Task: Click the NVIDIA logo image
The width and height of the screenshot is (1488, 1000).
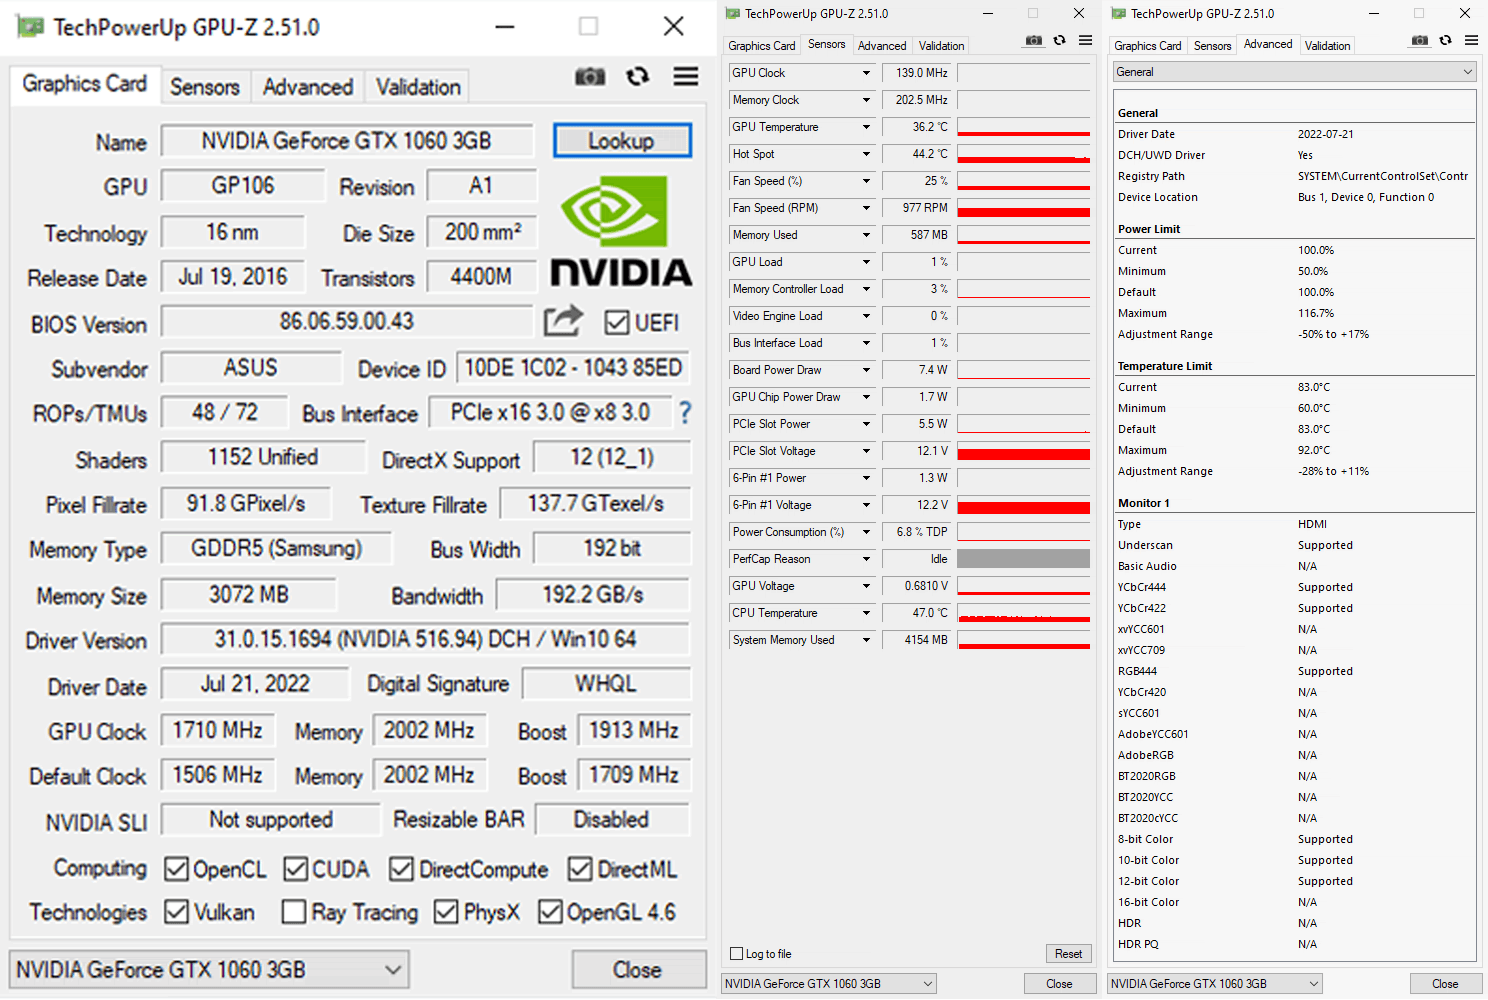Action: click(x=620, y=230)
